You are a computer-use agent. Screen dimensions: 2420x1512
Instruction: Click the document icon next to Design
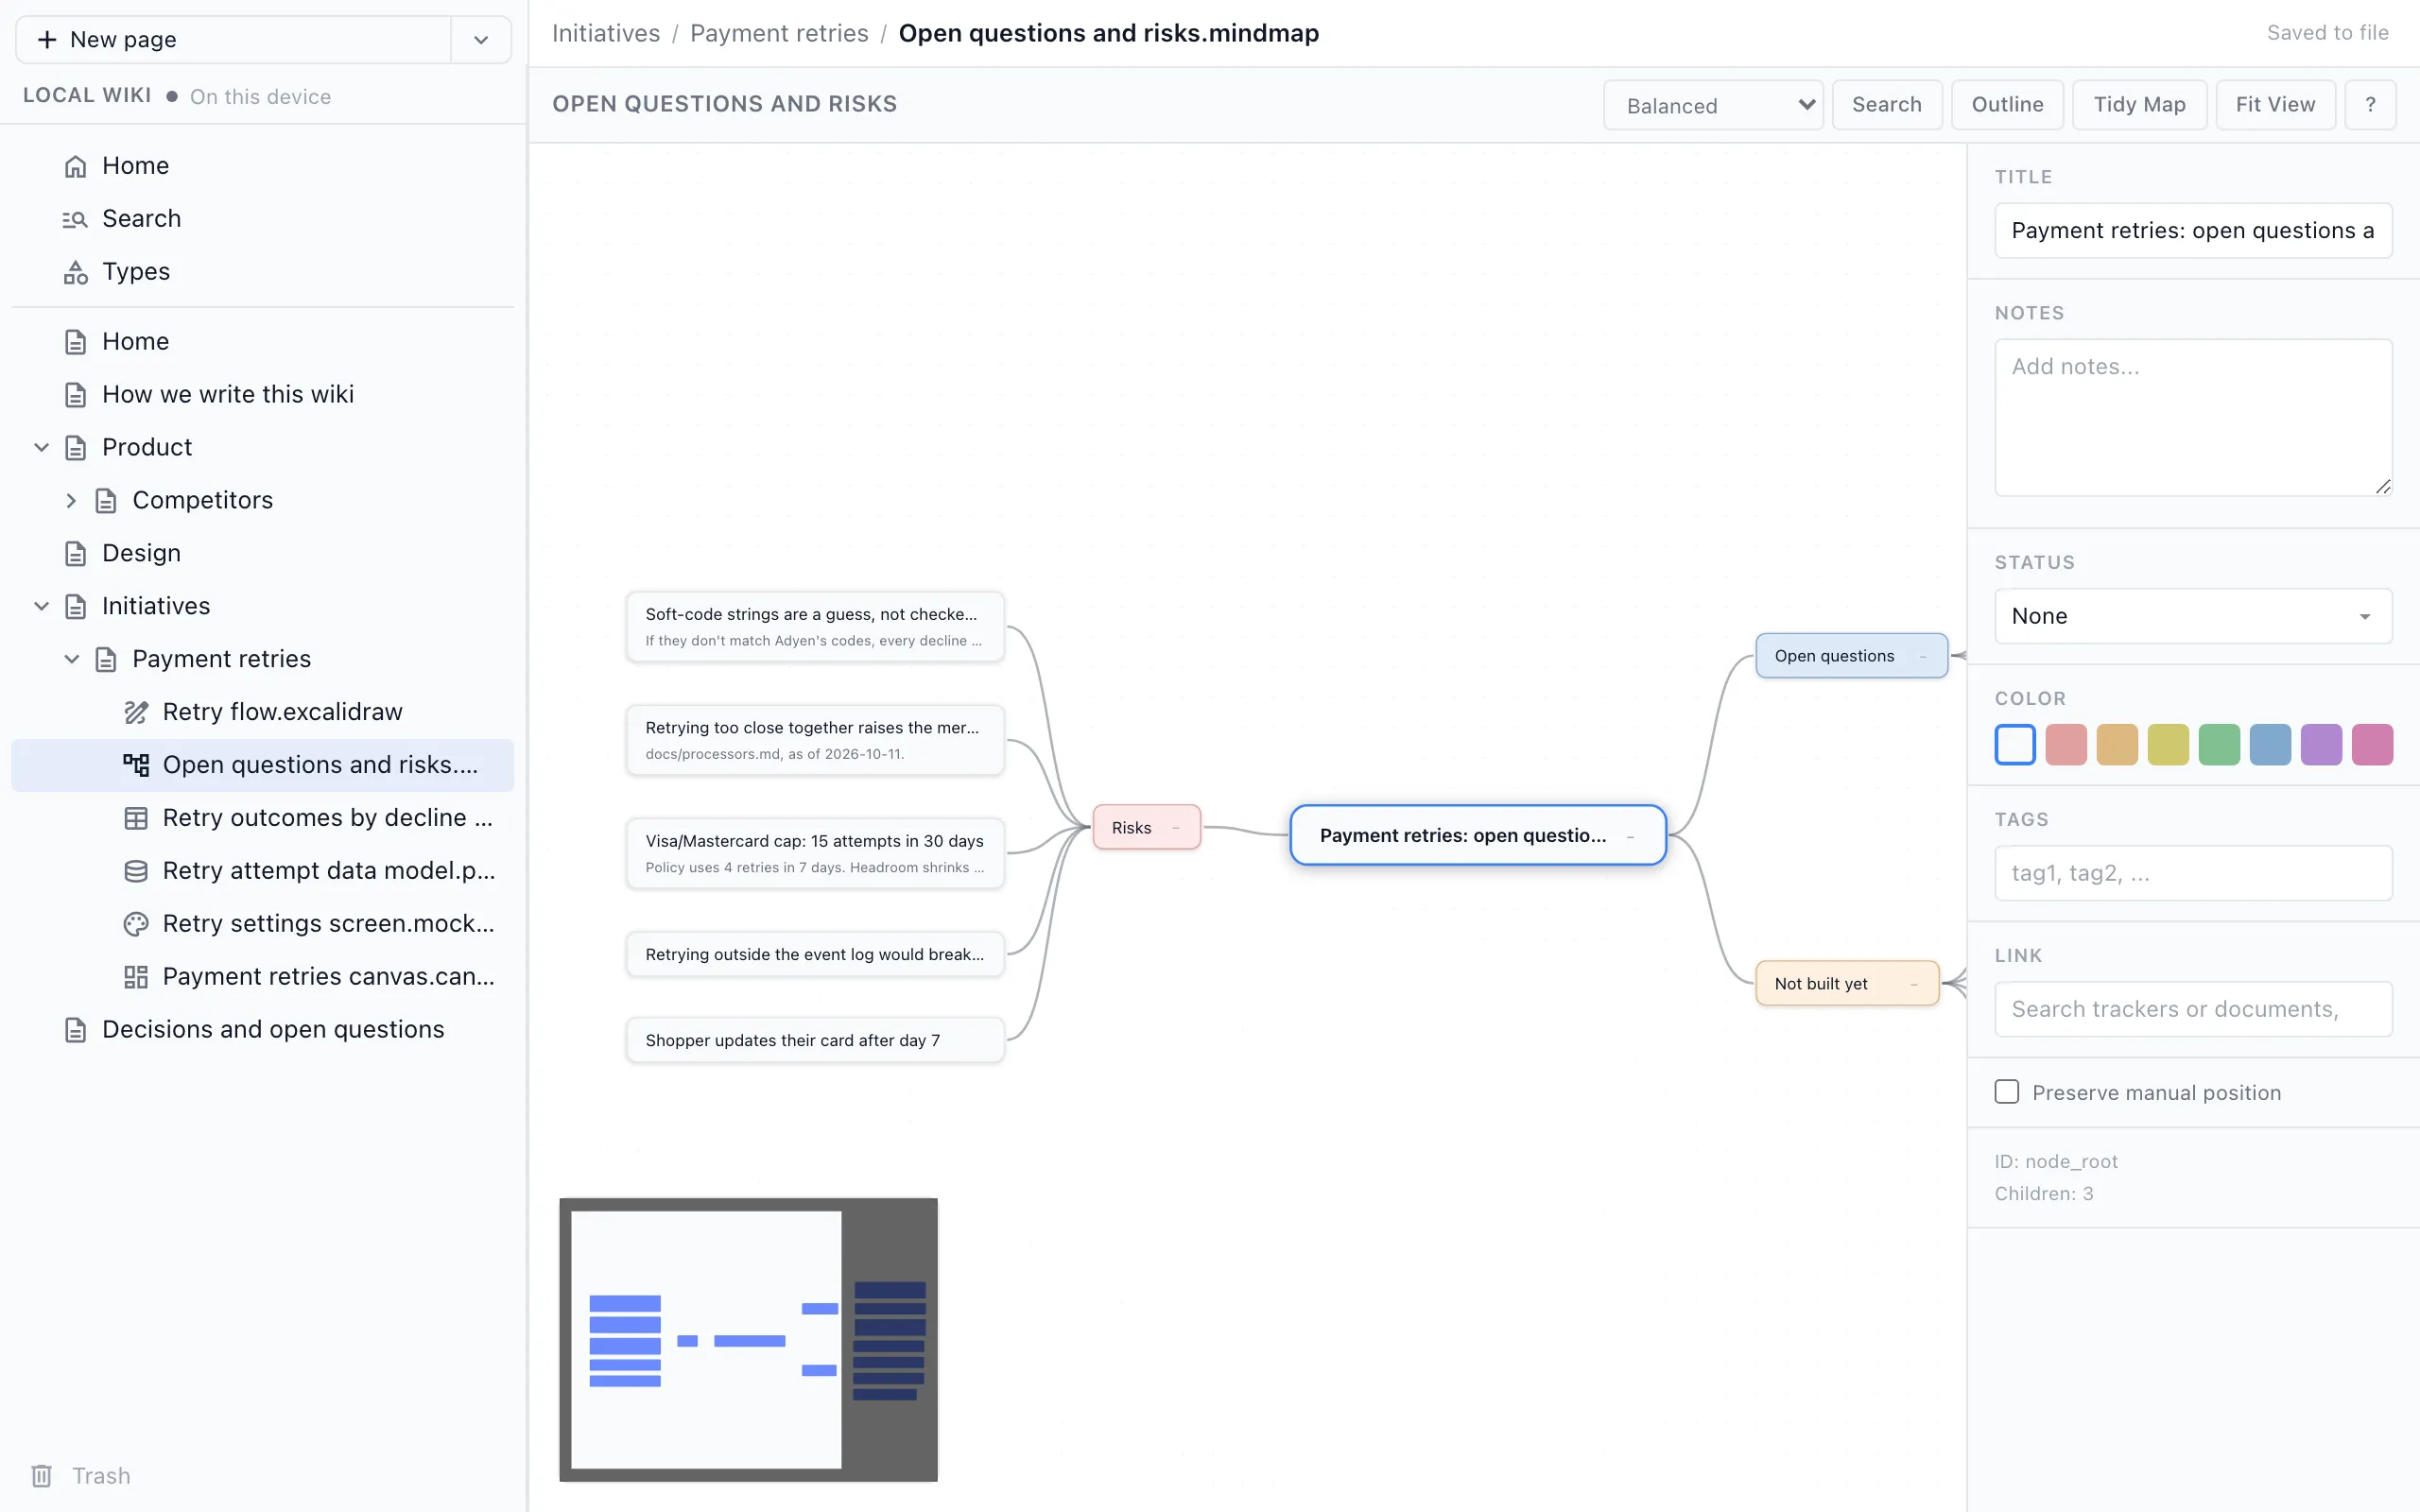click(x=75, y=554)
